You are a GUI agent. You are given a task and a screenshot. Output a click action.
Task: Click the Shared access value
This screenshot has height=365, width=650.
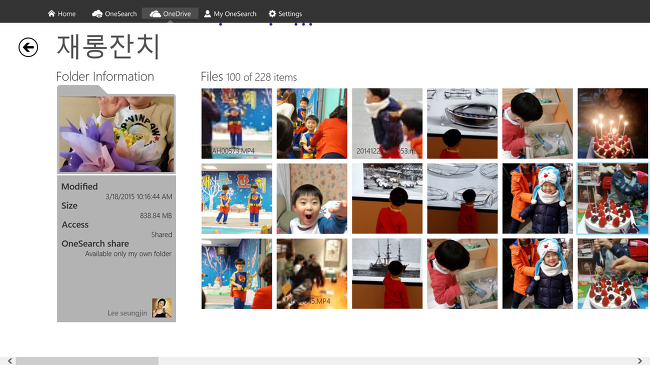point(162,235)
